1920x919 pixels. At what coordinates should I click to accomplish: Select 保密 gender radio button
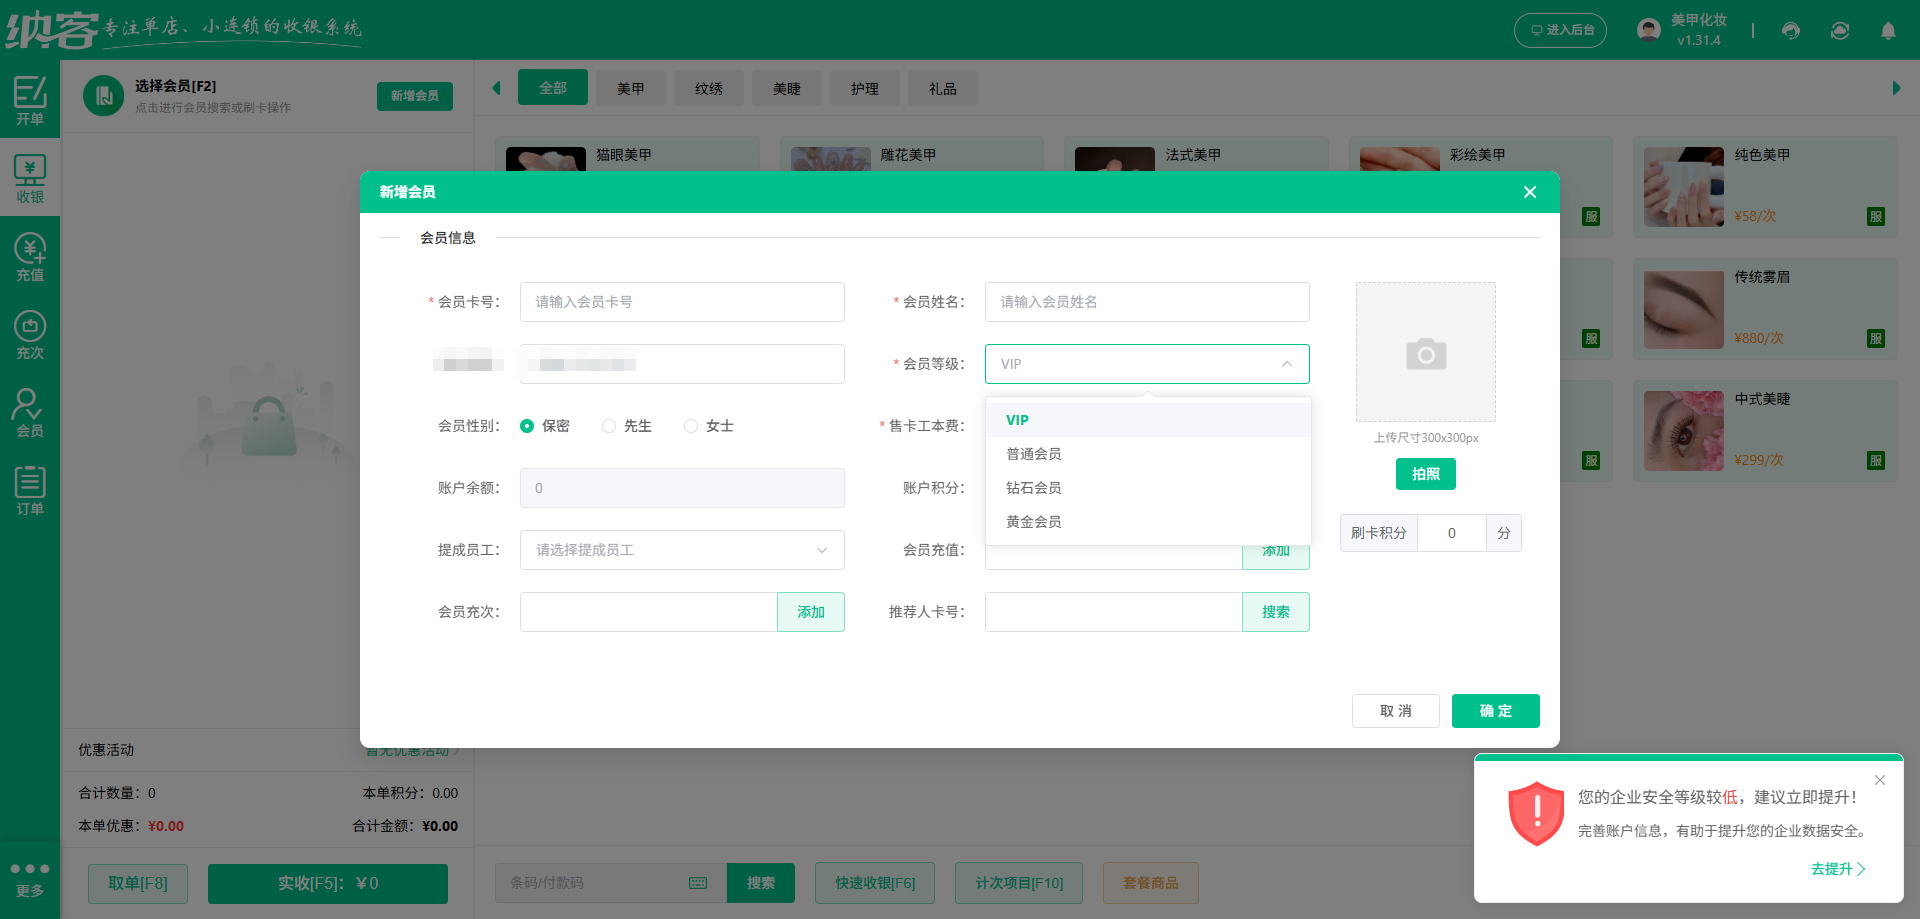(x=527, y=426)
